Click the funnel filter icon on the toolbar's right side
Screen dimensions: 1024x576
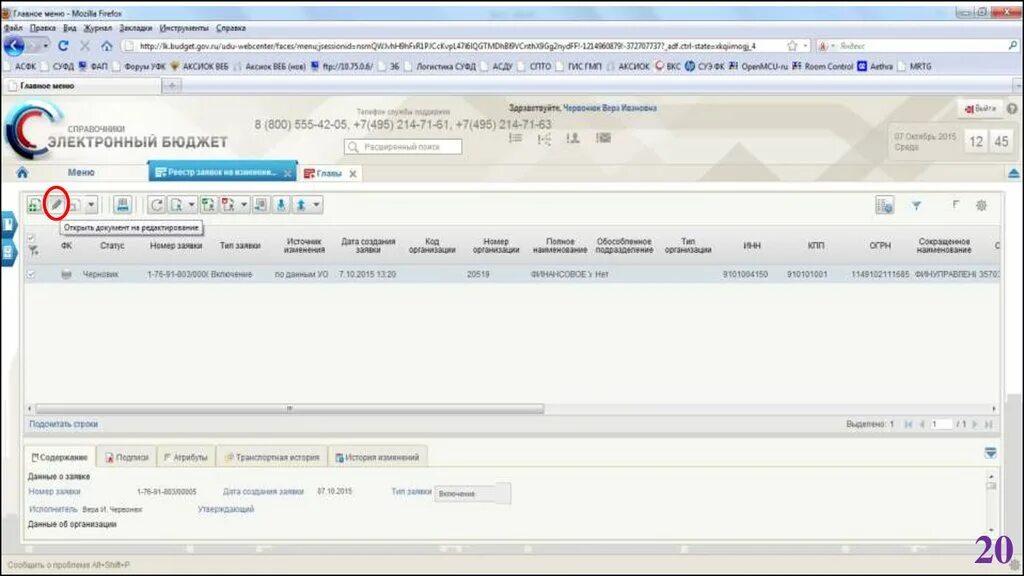click(916, 206)
